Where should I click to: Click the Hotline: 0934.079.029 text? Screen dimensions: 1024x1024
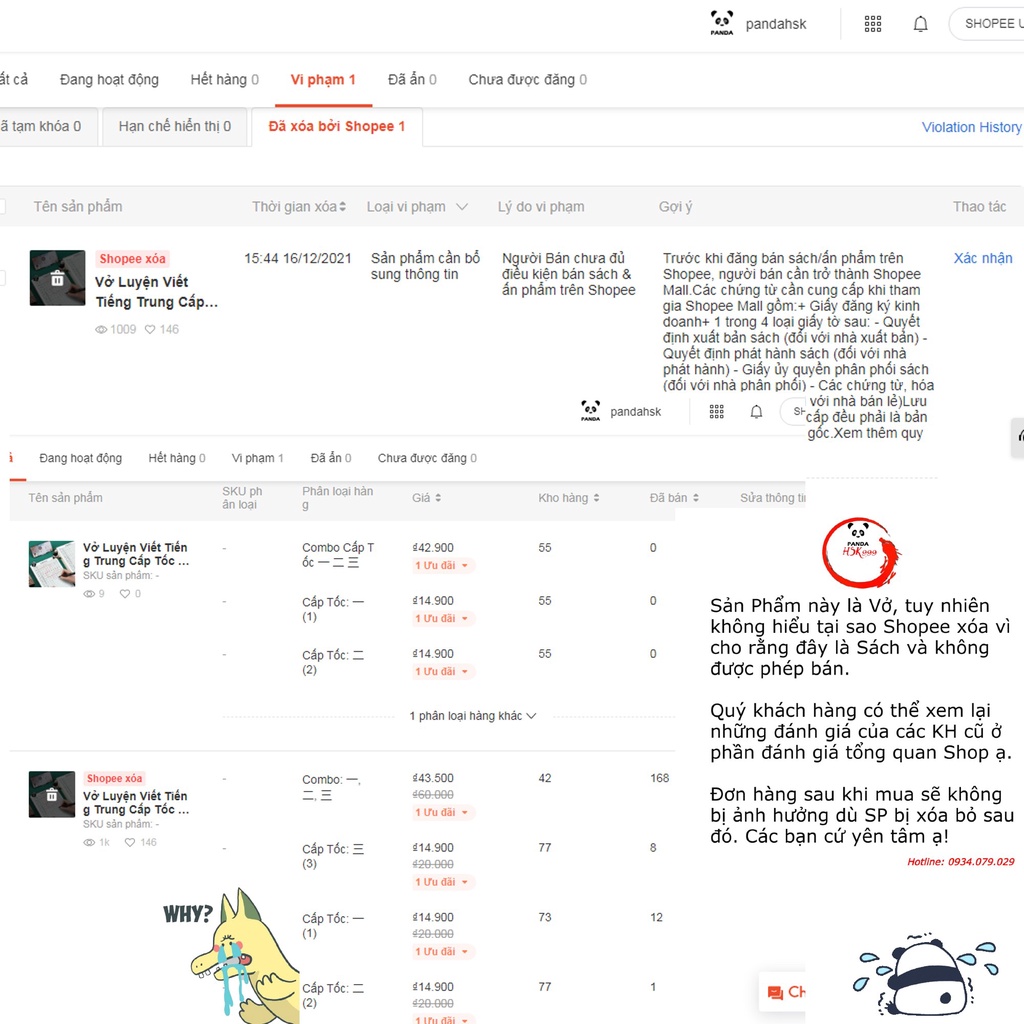tap(961, 862)
